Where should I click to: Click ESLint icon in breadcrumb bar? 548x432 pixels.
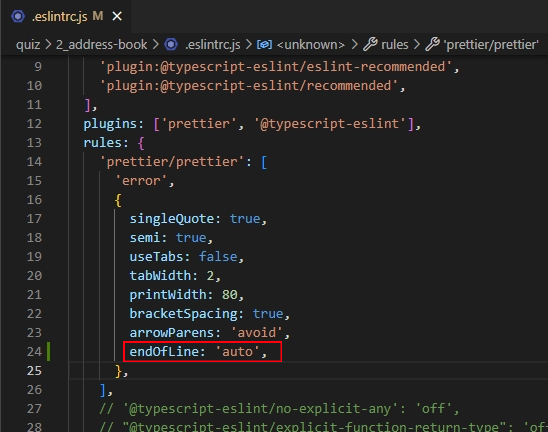pos(171,44)
